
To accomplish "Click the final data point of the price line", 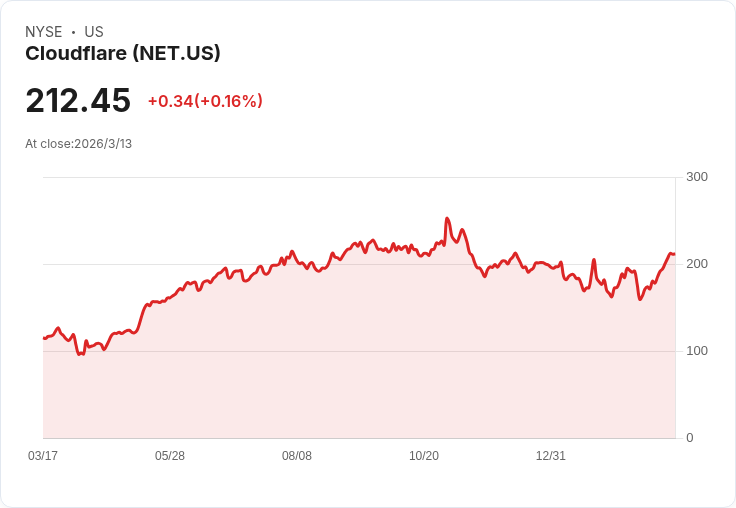I will click(x=674, y=254).
